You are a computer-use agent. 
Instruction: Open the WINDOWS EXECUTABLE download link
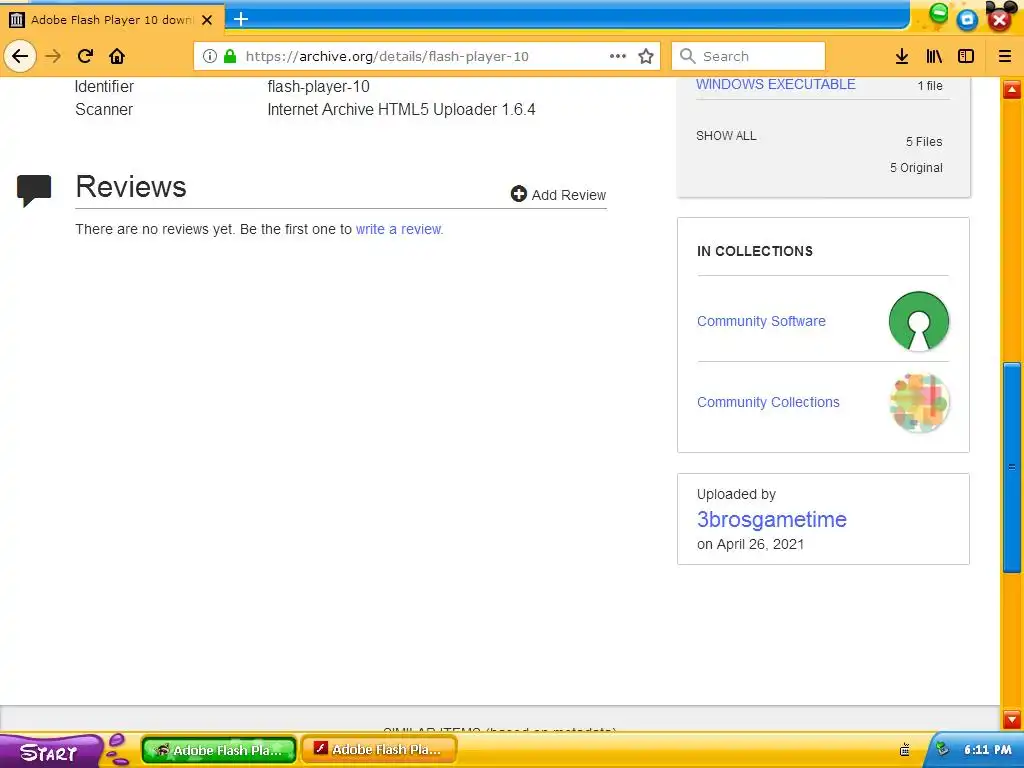click(775, 84)
